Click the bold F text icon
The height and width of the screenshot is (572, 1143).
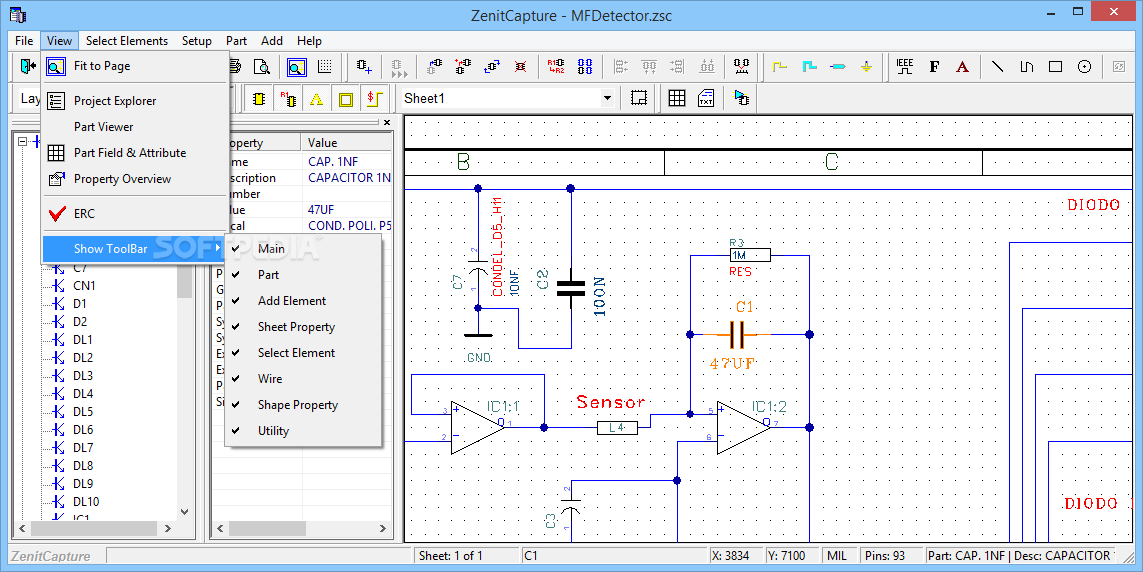pyautogui.click(x=934, y=67)
